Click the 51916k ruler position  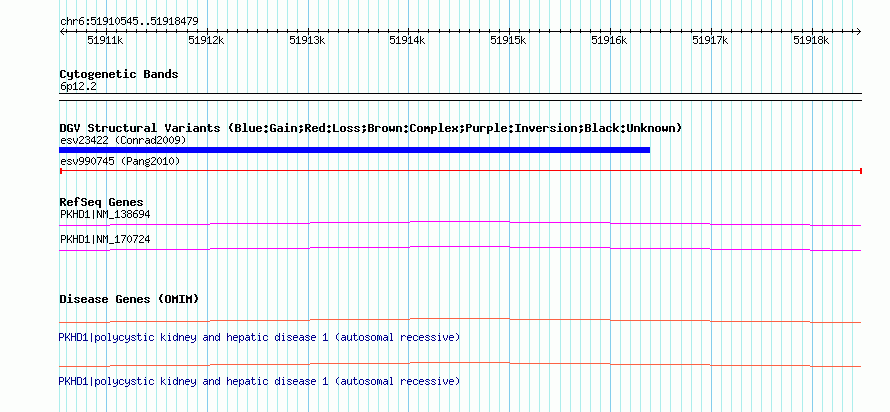610,40
